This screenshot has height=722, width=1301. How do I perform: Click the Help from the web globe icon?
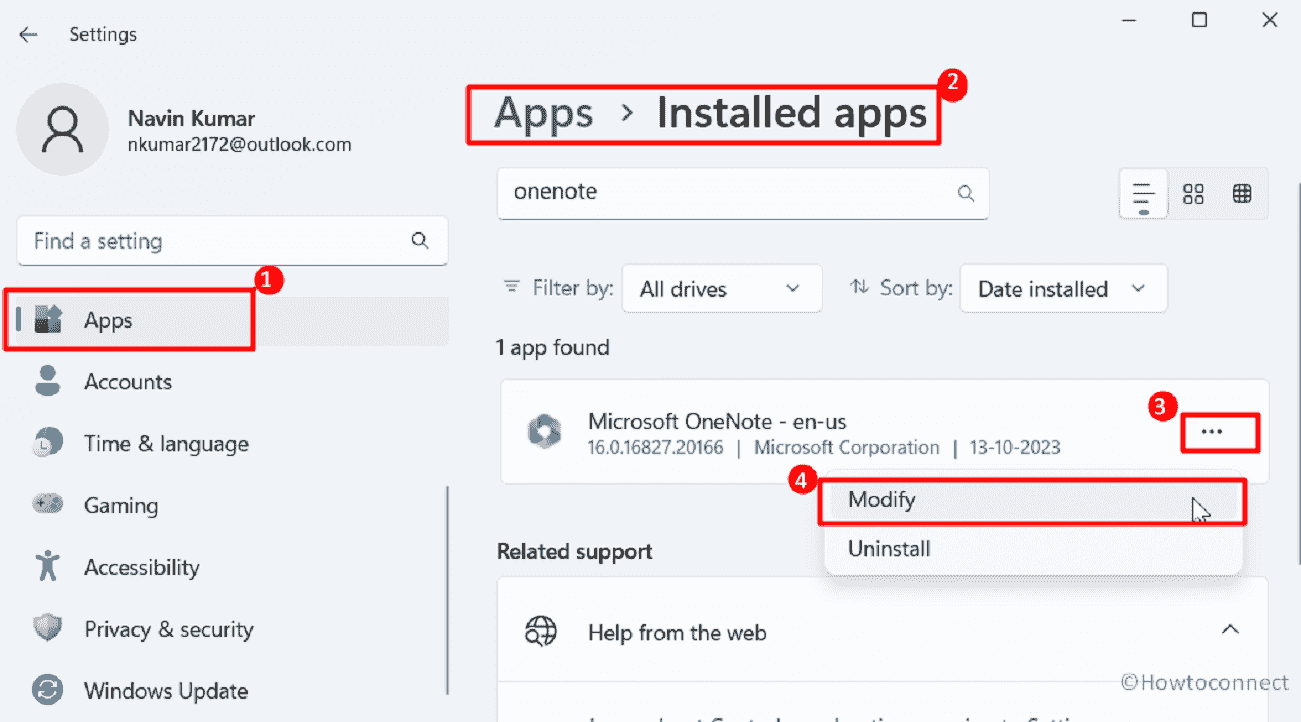tap(541, 631)
